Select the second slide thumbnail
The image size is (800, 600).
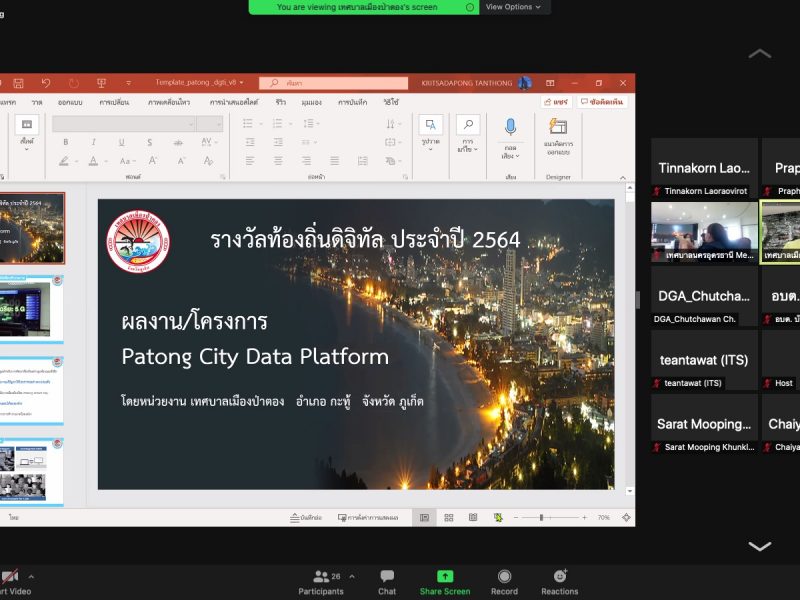point(32,310)
